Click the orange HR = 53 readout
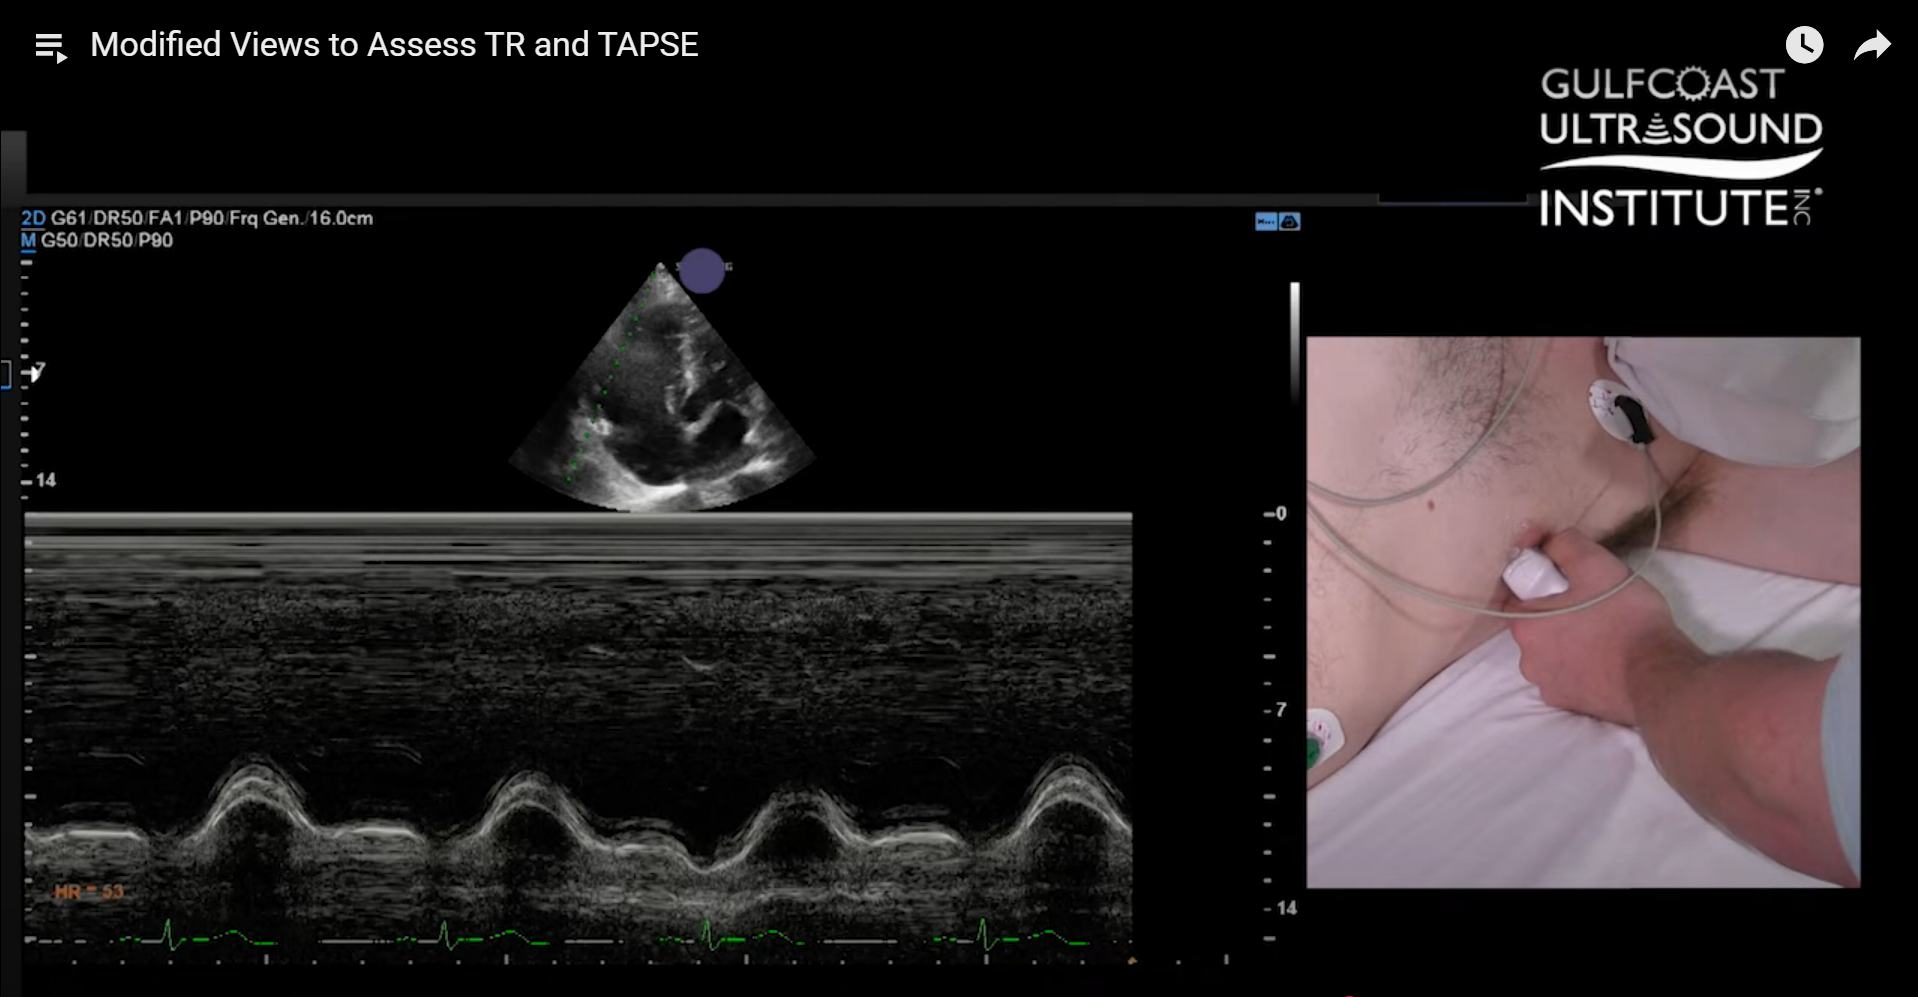 pyautogui.click(x=89, y=892)
